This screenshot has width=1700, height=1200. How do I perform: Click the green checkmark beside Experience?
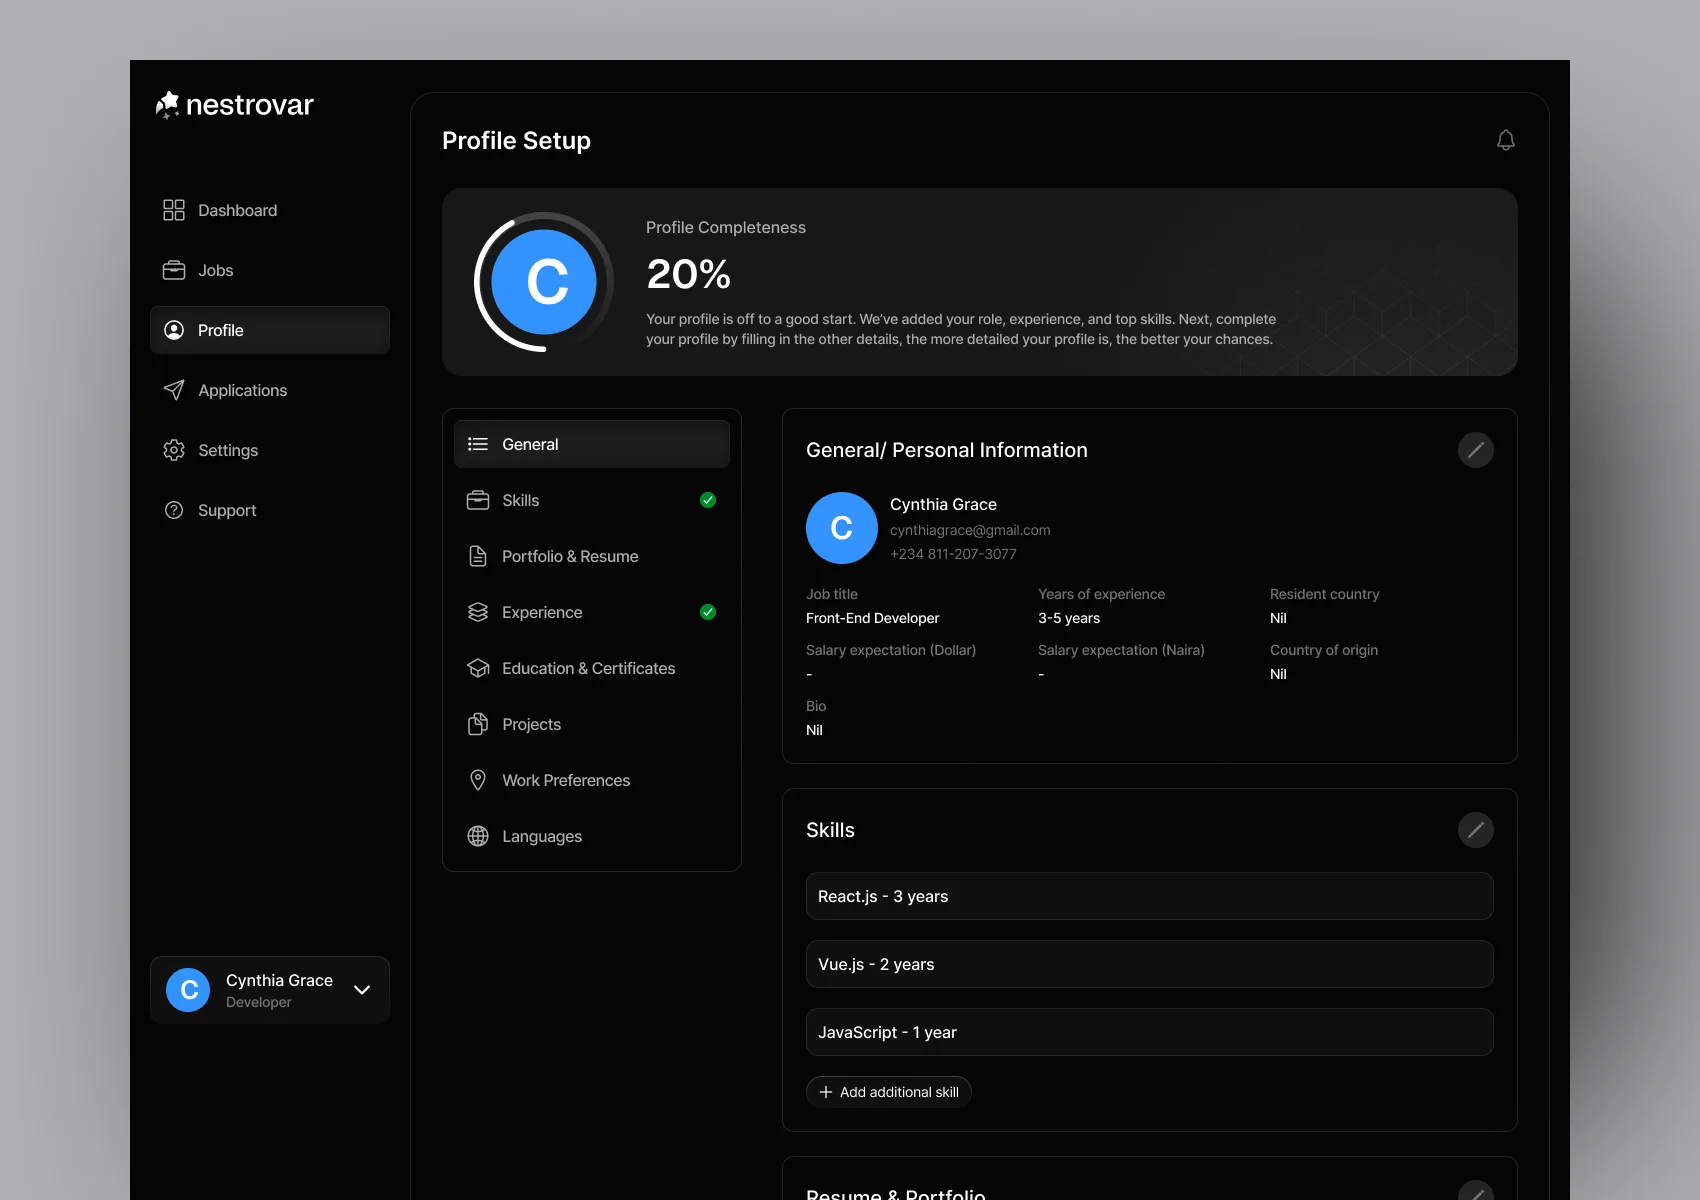pos(708,612)
